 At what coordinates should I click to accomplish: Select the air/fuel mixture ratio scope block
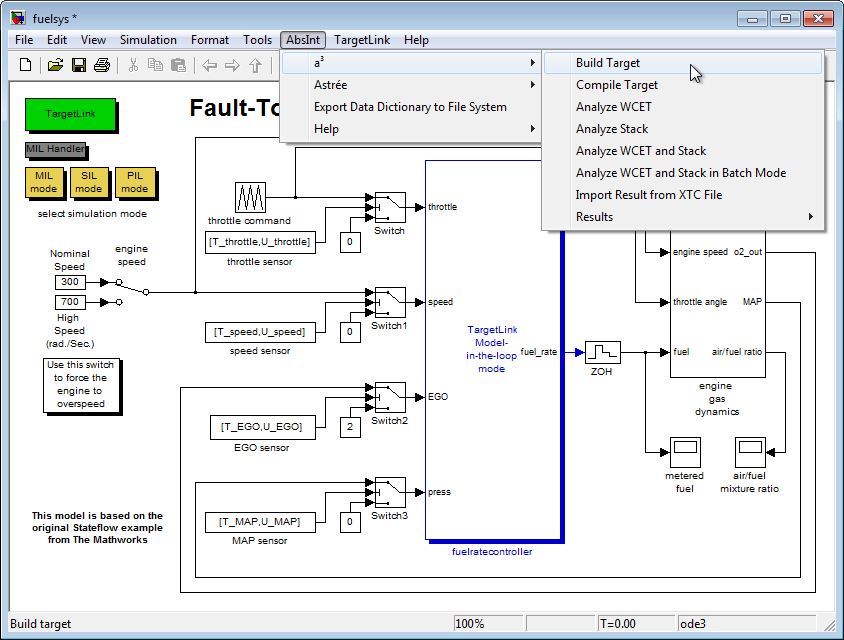750,452
